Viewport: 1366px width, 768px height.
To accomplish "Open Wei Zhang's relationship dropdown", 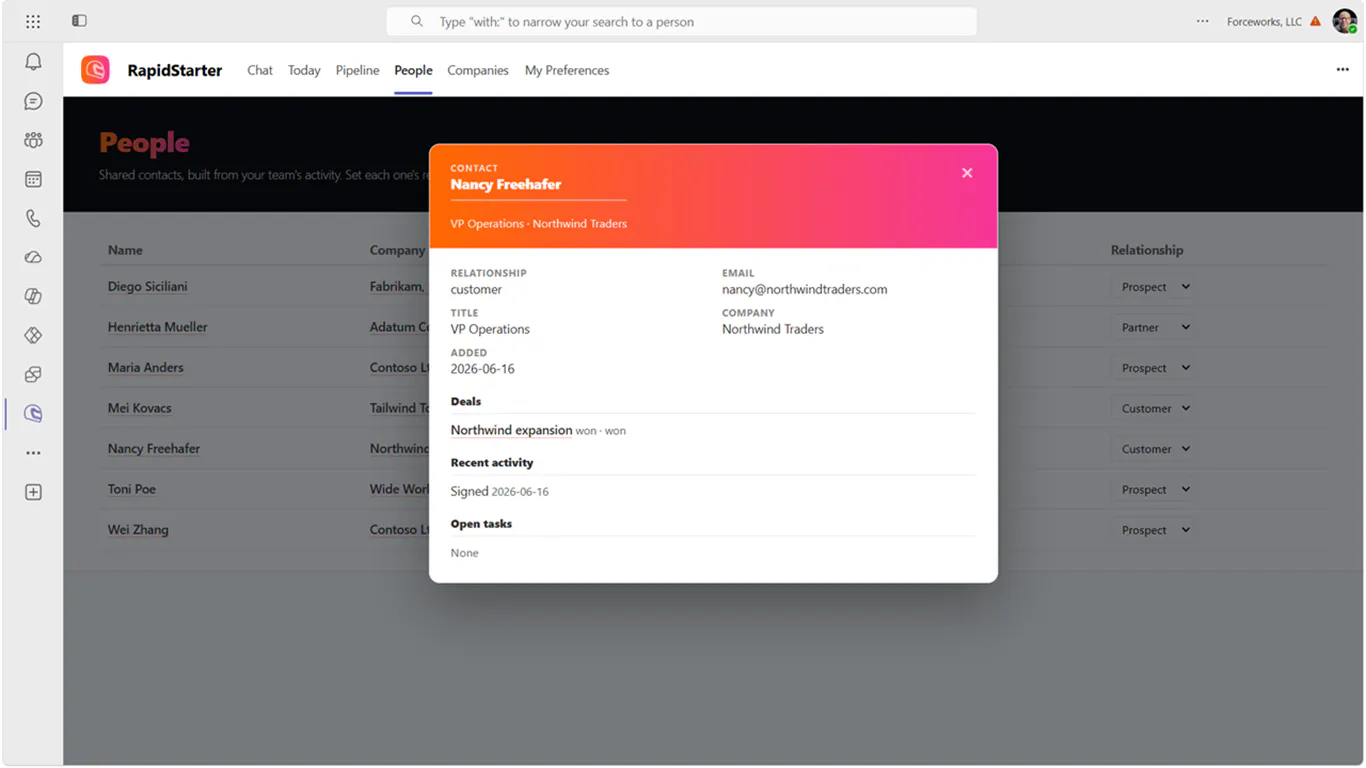I will pyautogui.click(x=1154, y=530).
